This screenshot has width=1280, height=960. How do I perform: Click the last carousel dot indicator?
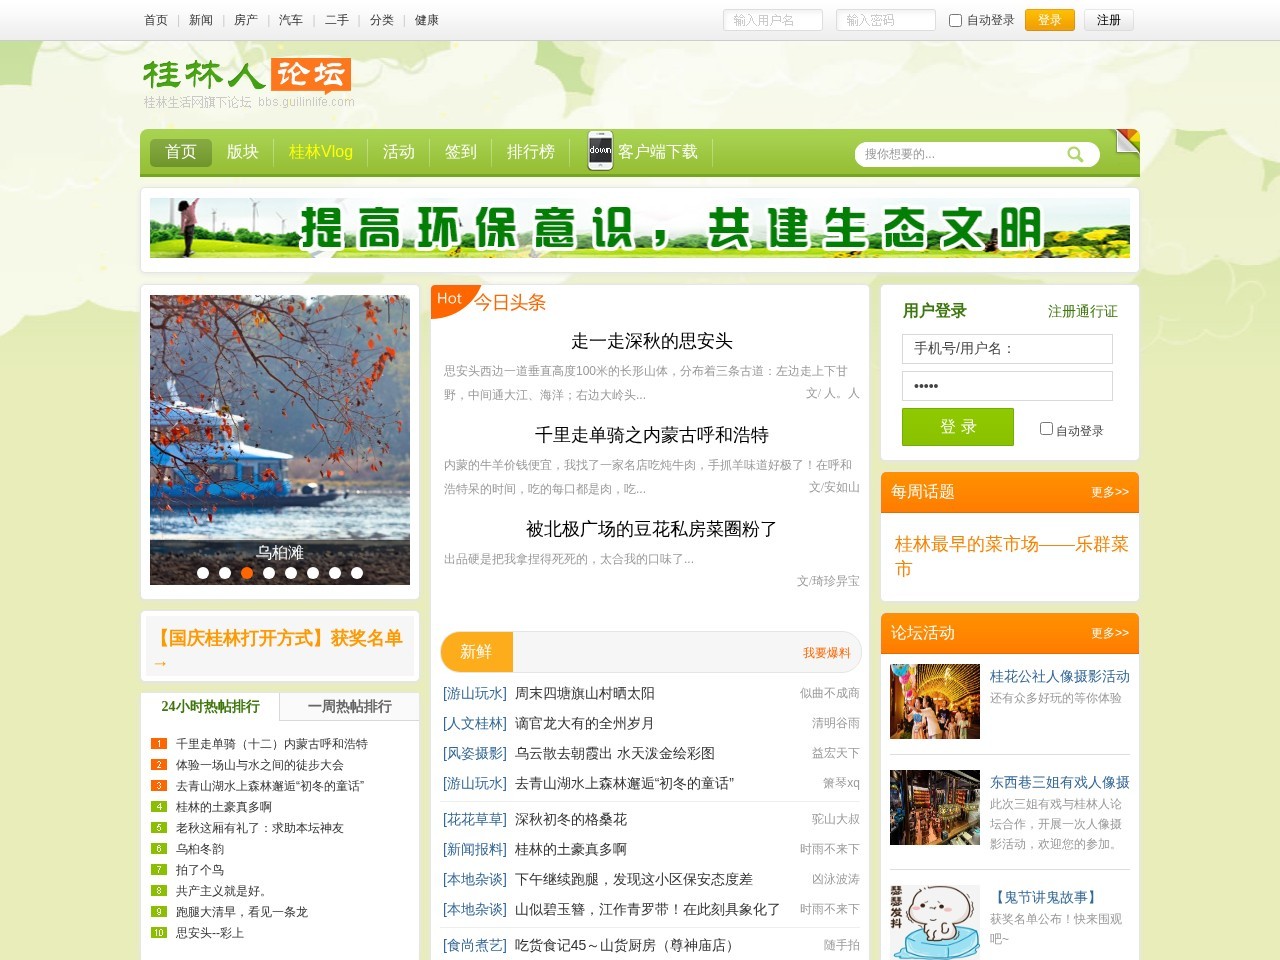(x=357, y=573)
